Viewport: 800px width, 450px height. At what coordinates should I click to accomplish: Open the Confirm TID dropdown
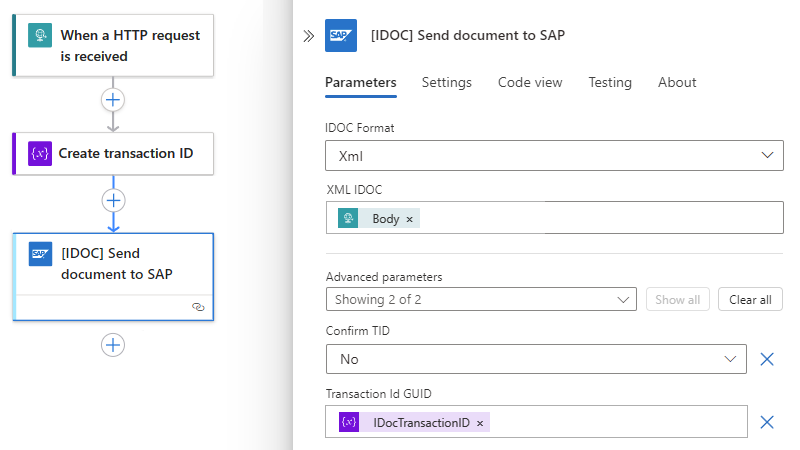536,359
